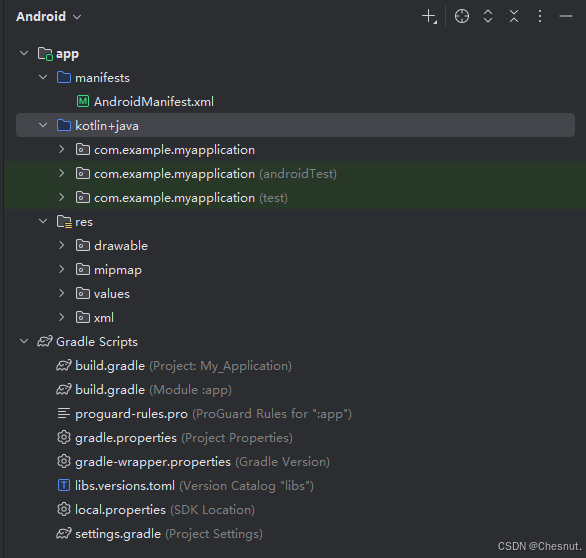Select the manifests folder label
This screenshot has height=558, width=586.
click(102, 78)
